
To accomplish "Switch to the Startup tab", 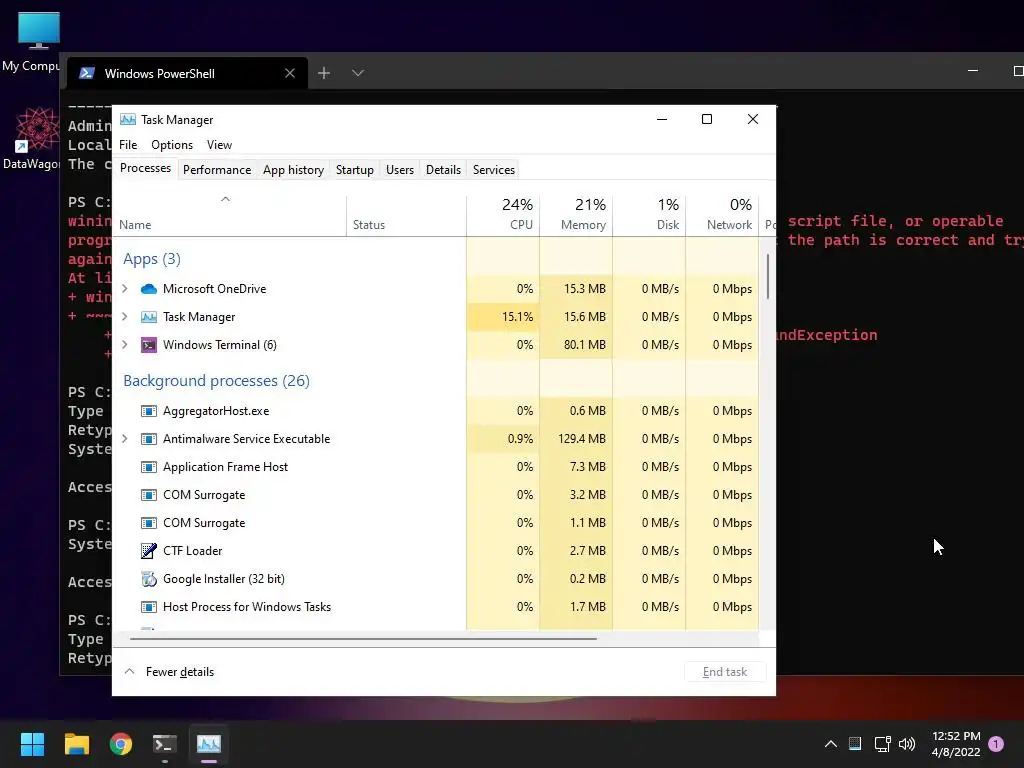I will click(355, 170).
